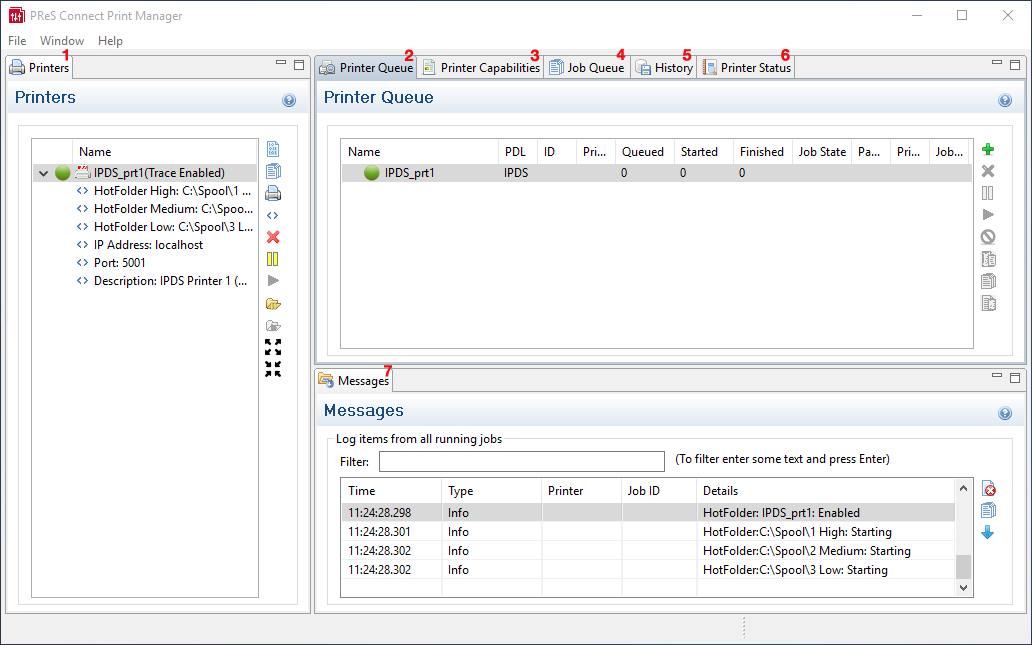Open the Window menu

[x=62, y=41]
